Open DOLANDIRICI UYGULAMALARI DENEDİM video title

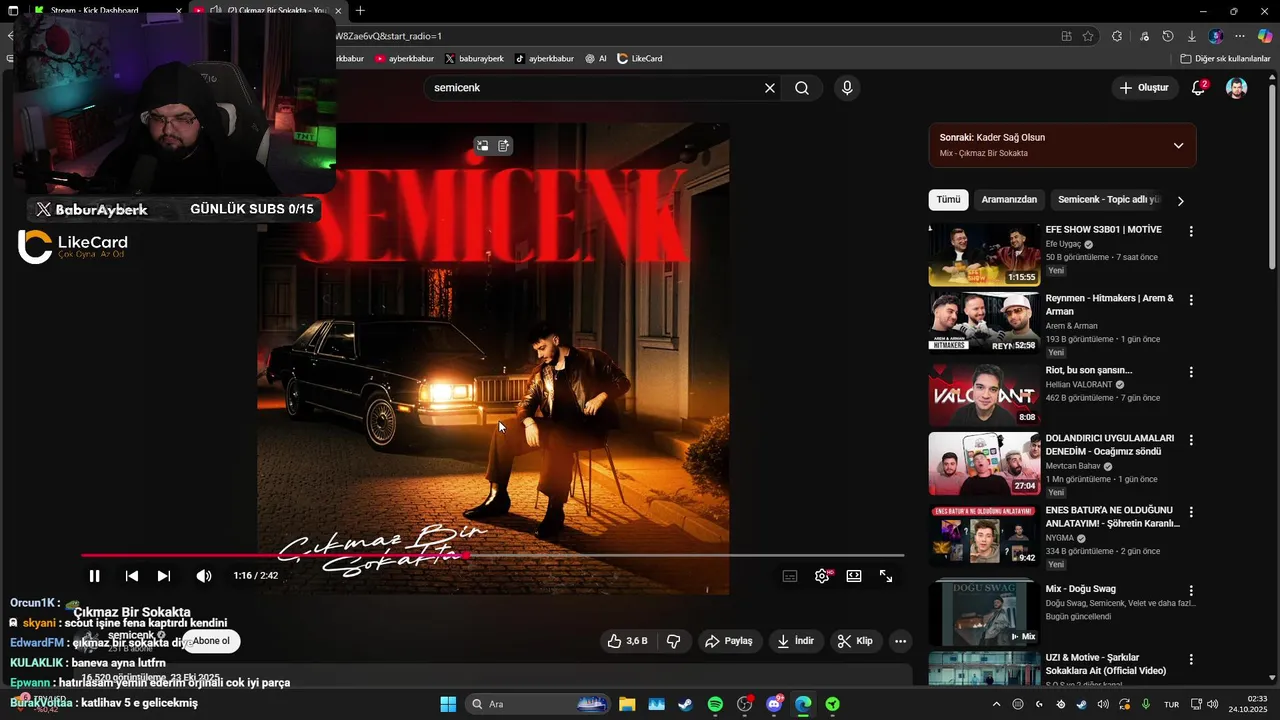click(1110, 445)
